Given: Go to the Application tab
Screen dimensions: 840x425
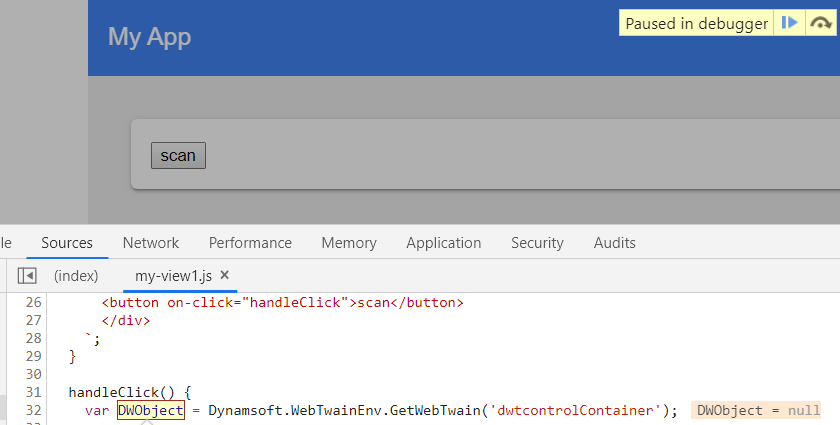Looking at the screenshot, I should [444, 243].
